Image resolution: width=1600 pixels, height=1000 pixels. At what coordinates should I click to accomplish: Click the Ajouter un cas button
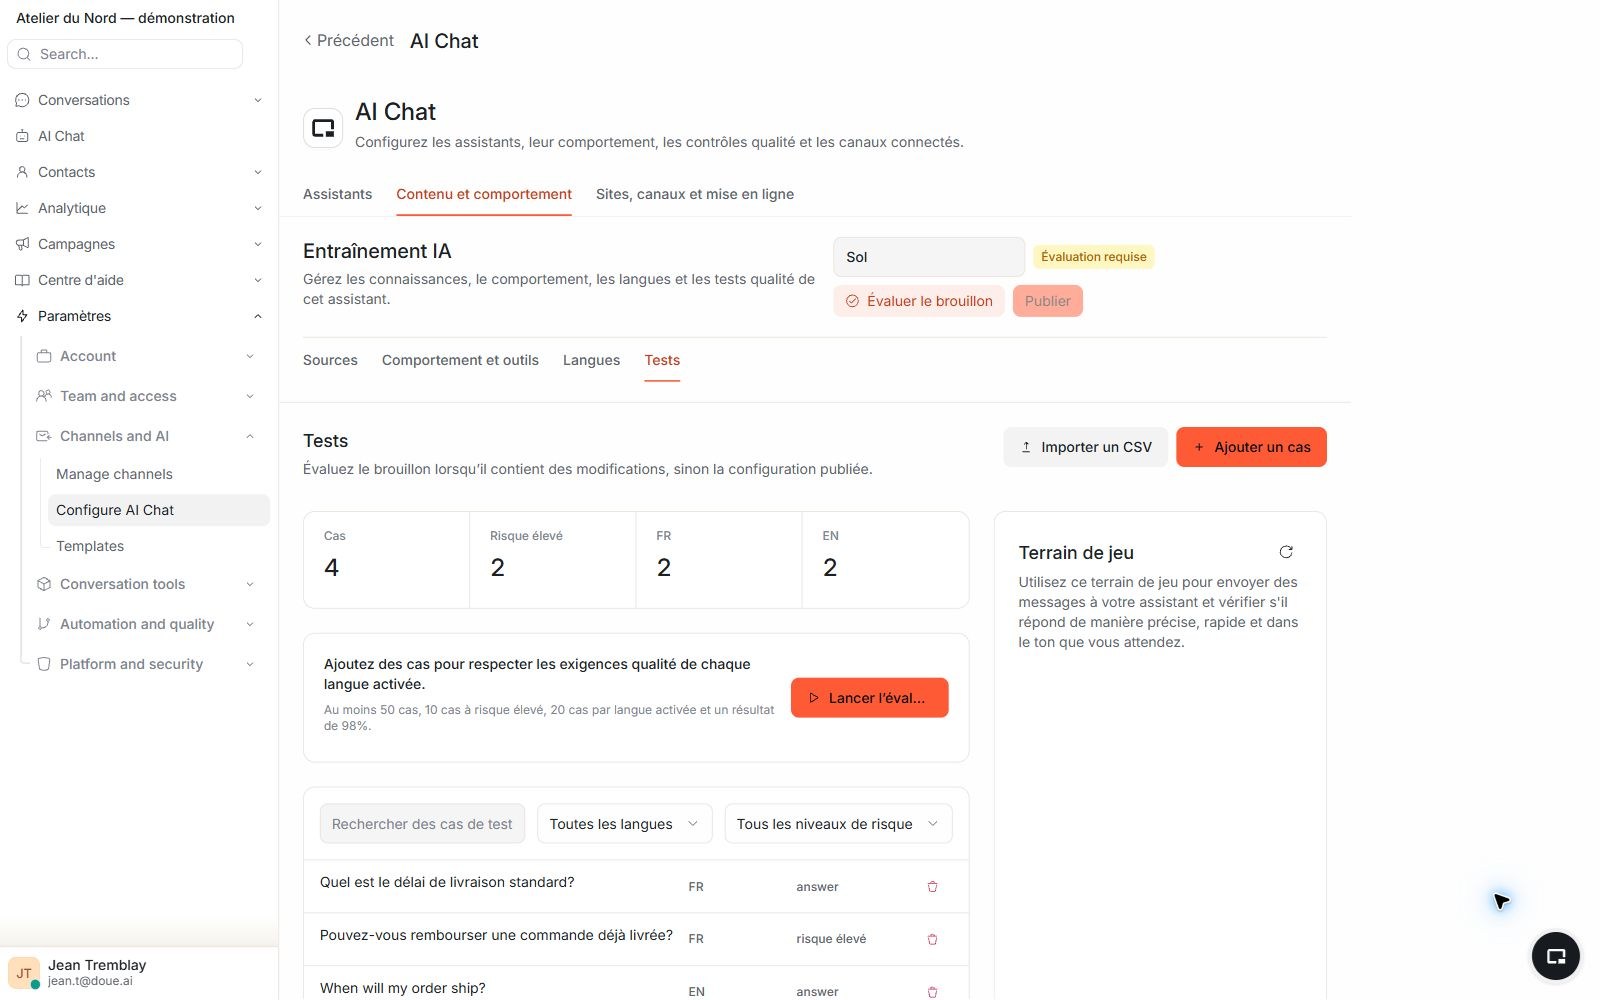1251,447
